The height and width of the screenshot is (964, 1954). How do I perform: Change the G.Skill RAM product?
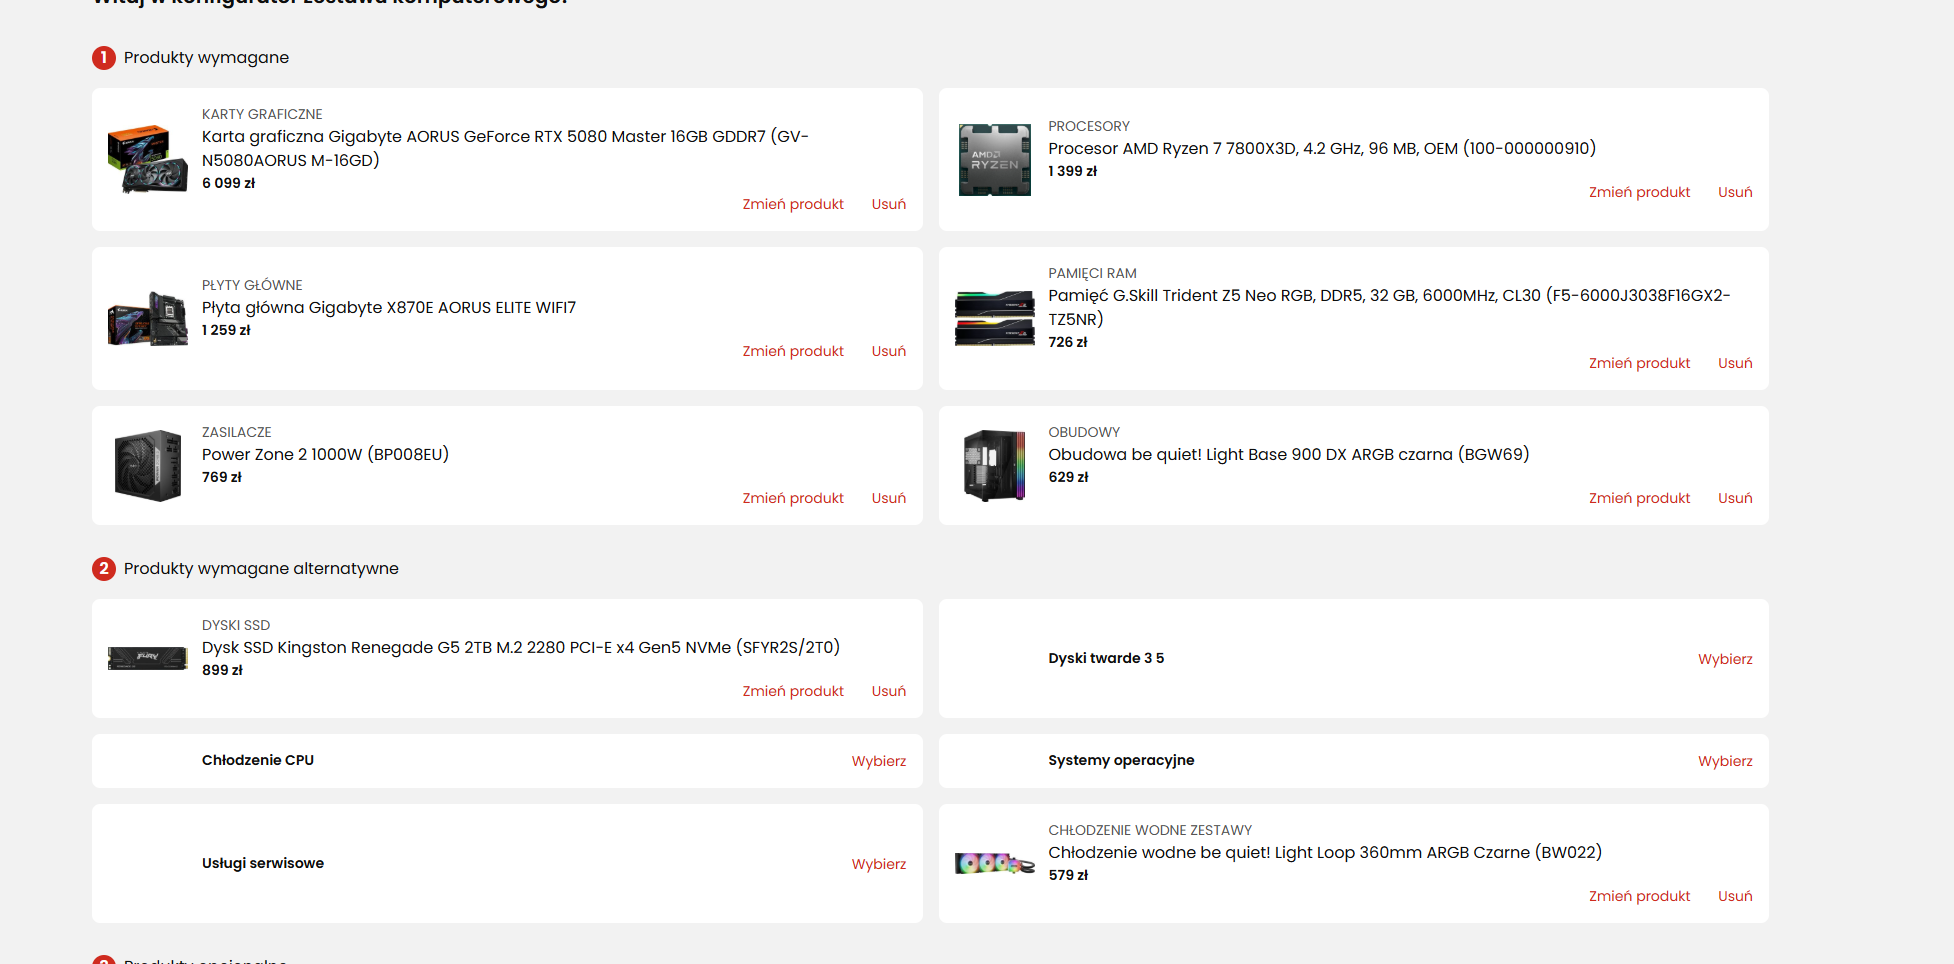pos(1639,363)
